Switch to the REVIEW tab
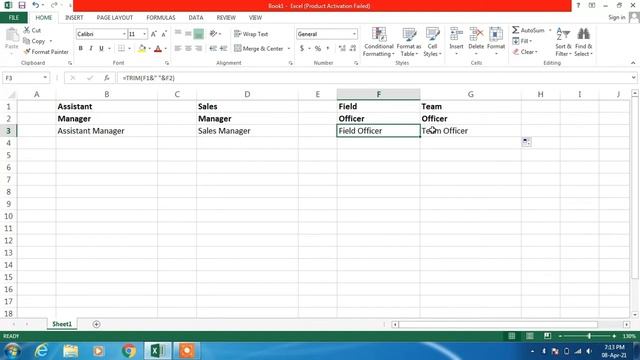 (226, 18)
